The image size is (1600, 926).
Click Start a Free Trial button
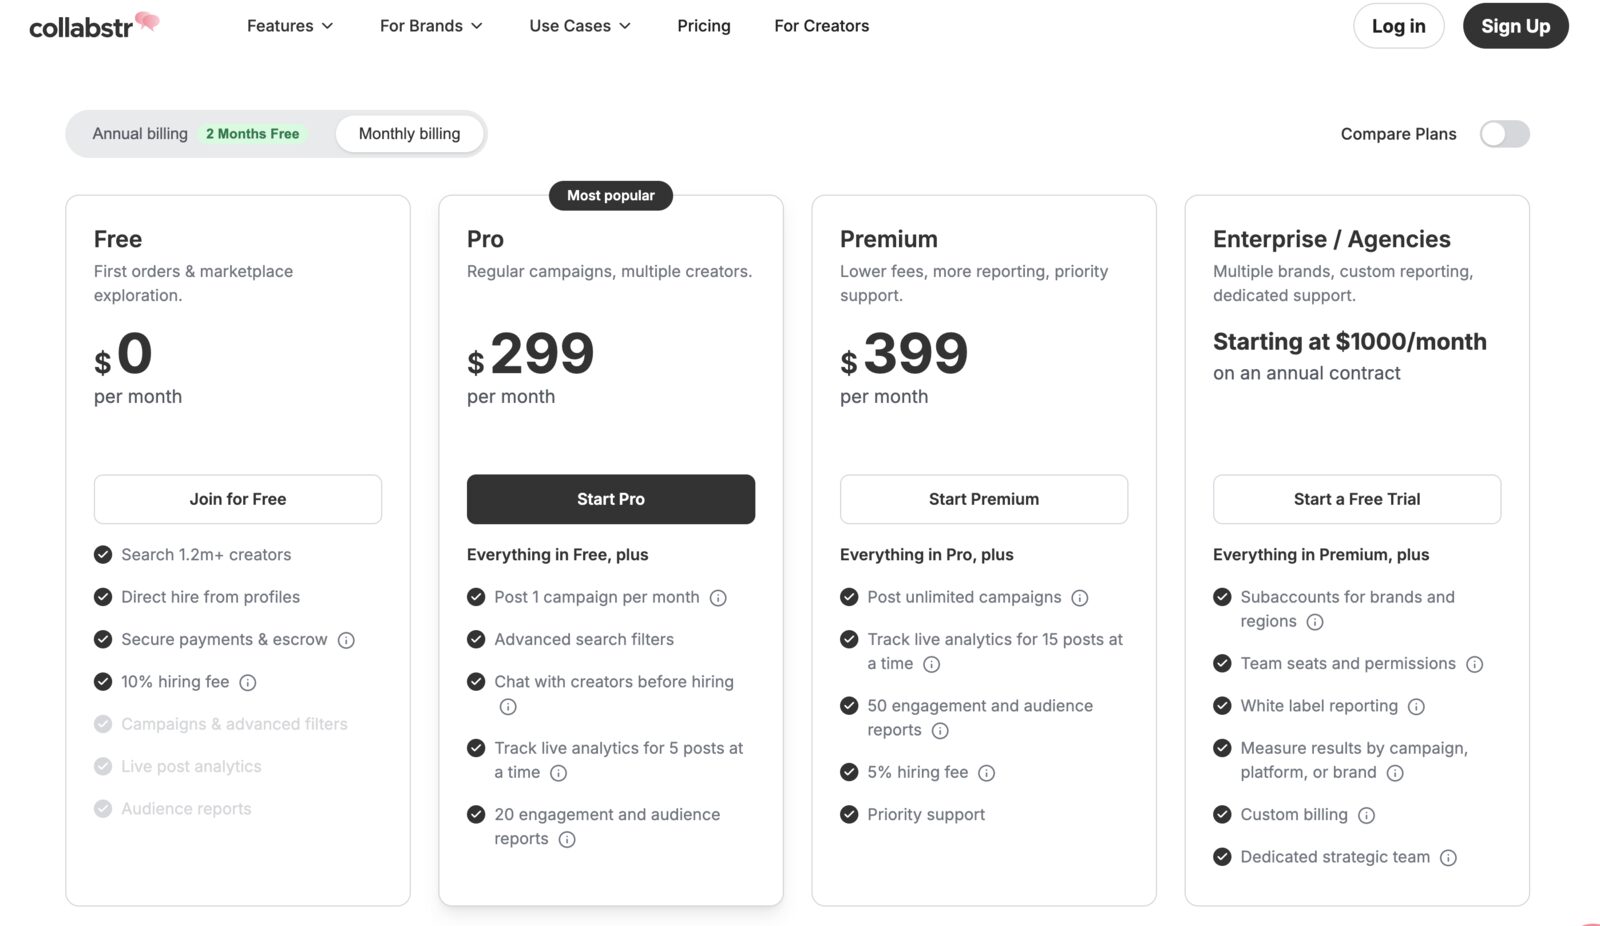tap(1357, 499)
